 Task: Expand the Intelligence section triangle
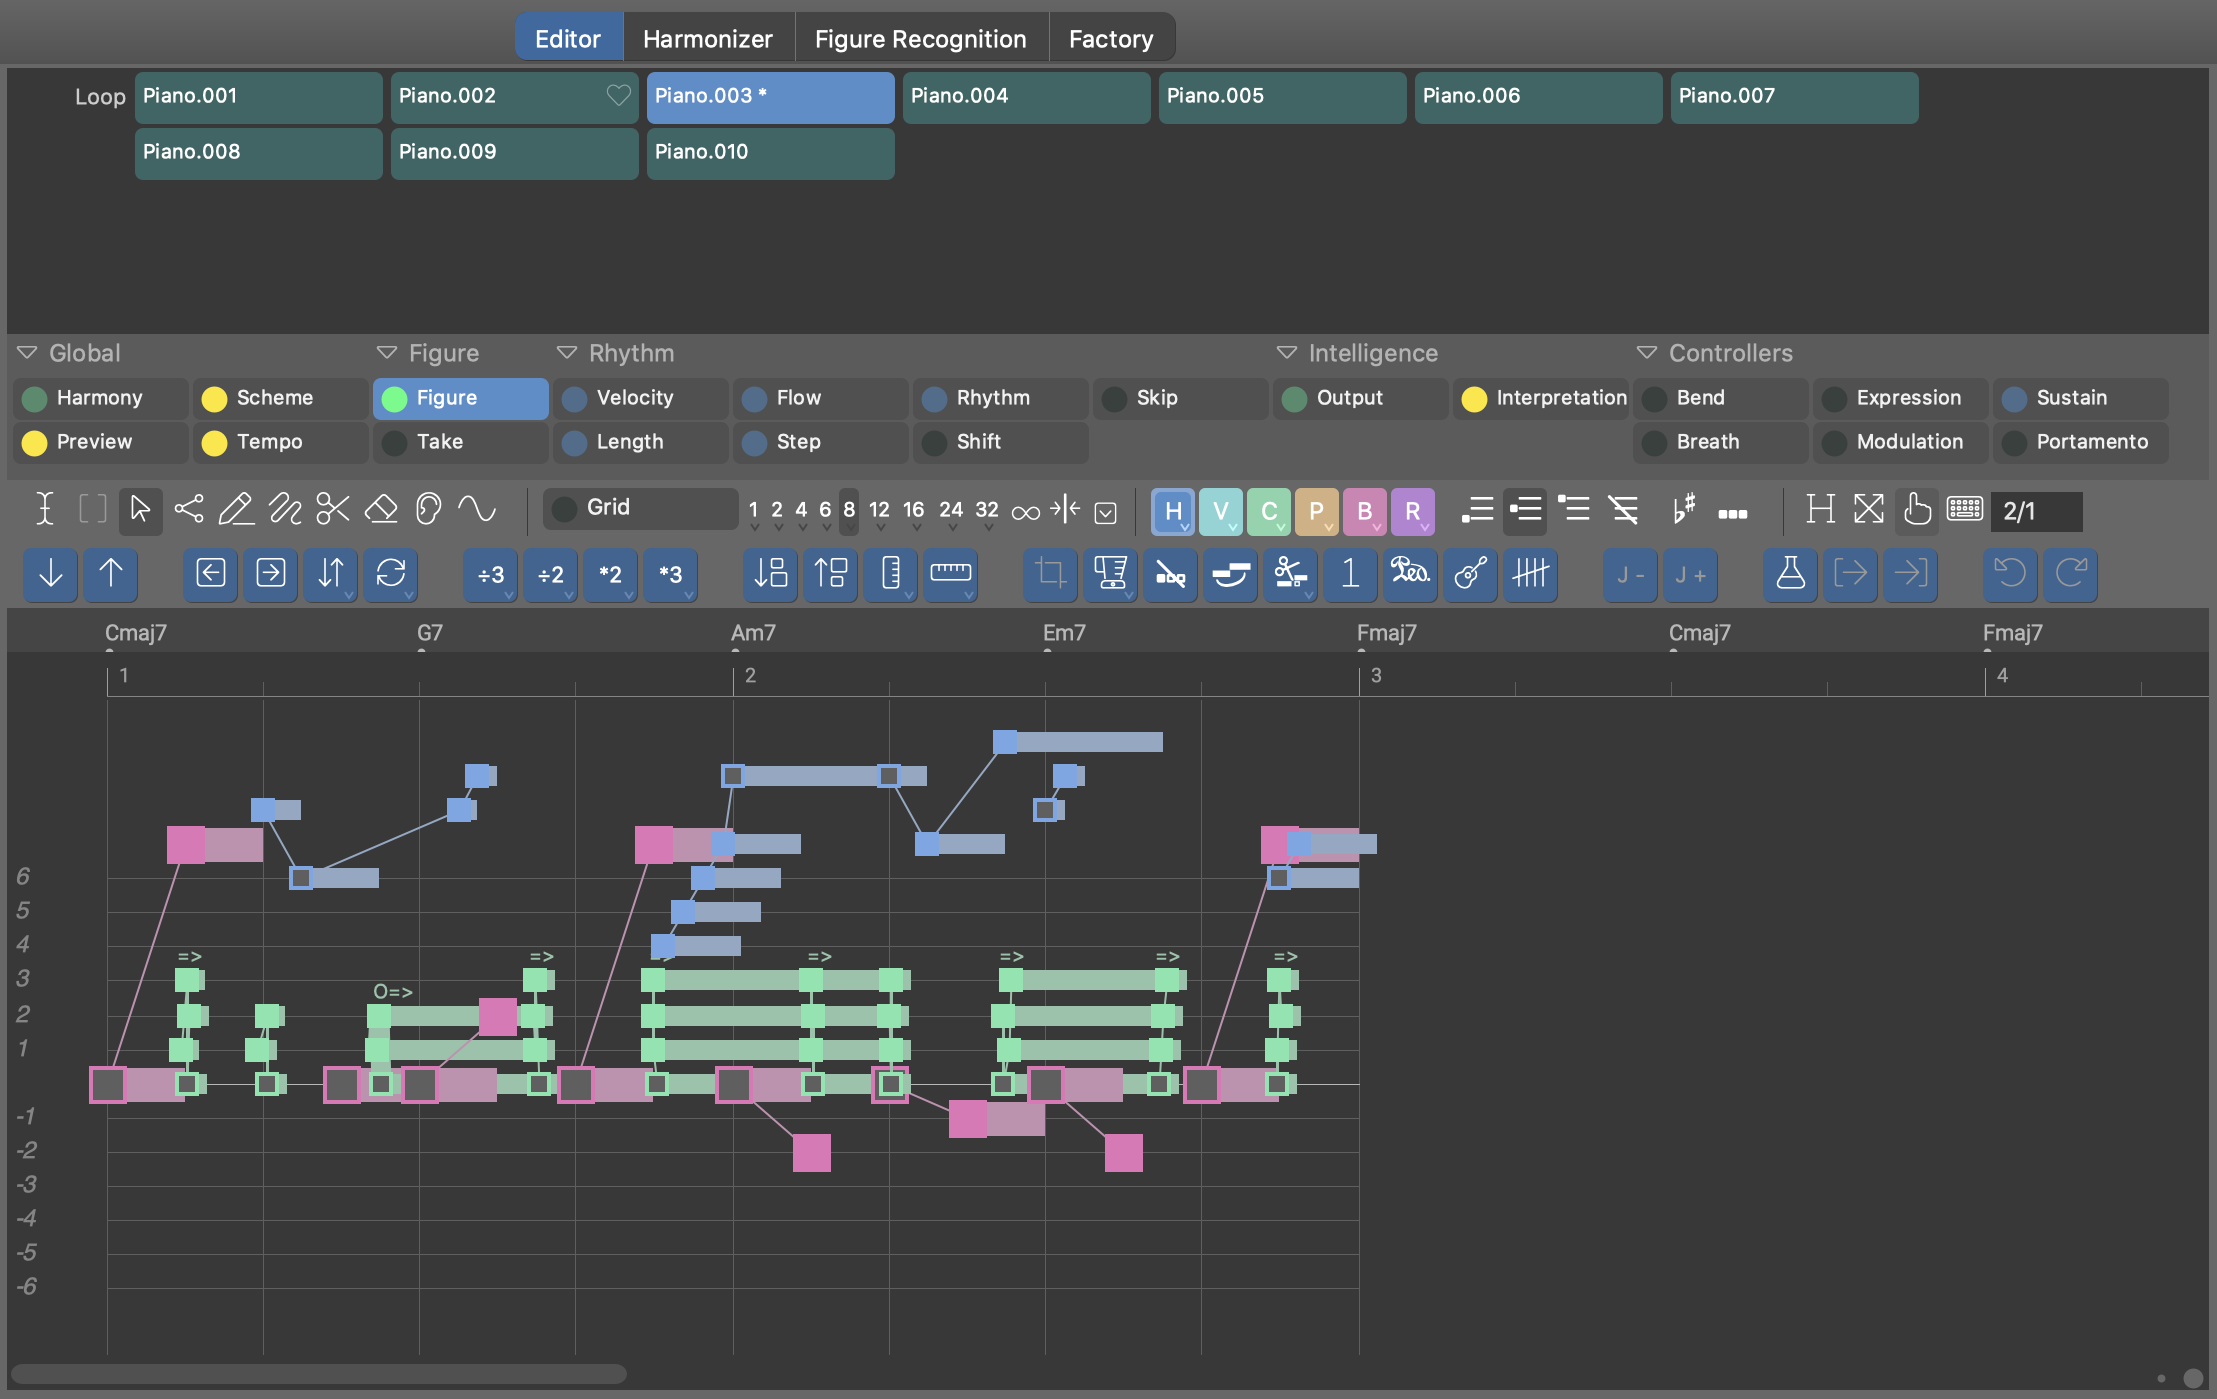tap(1287, 353)
